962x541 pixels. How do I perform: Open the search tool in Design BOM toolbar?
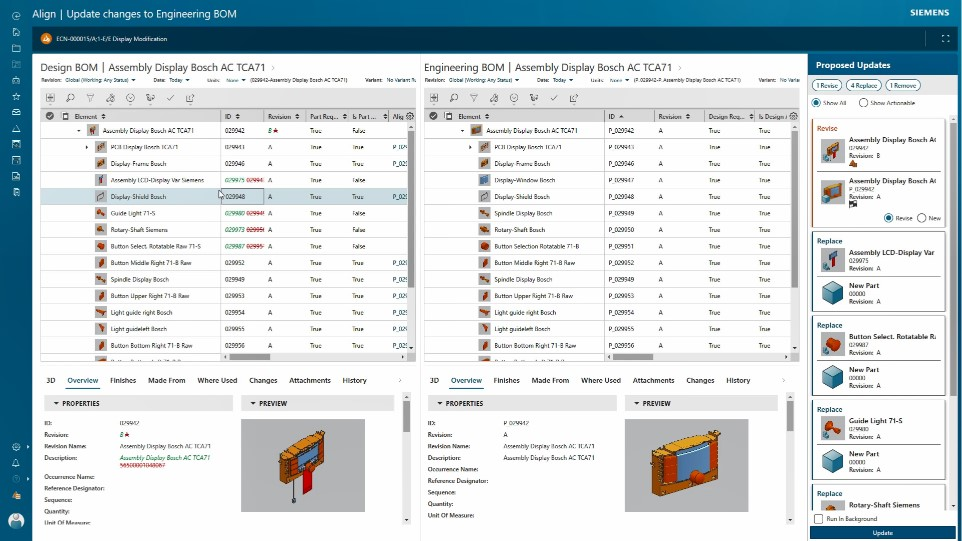(x=71, y=98)
